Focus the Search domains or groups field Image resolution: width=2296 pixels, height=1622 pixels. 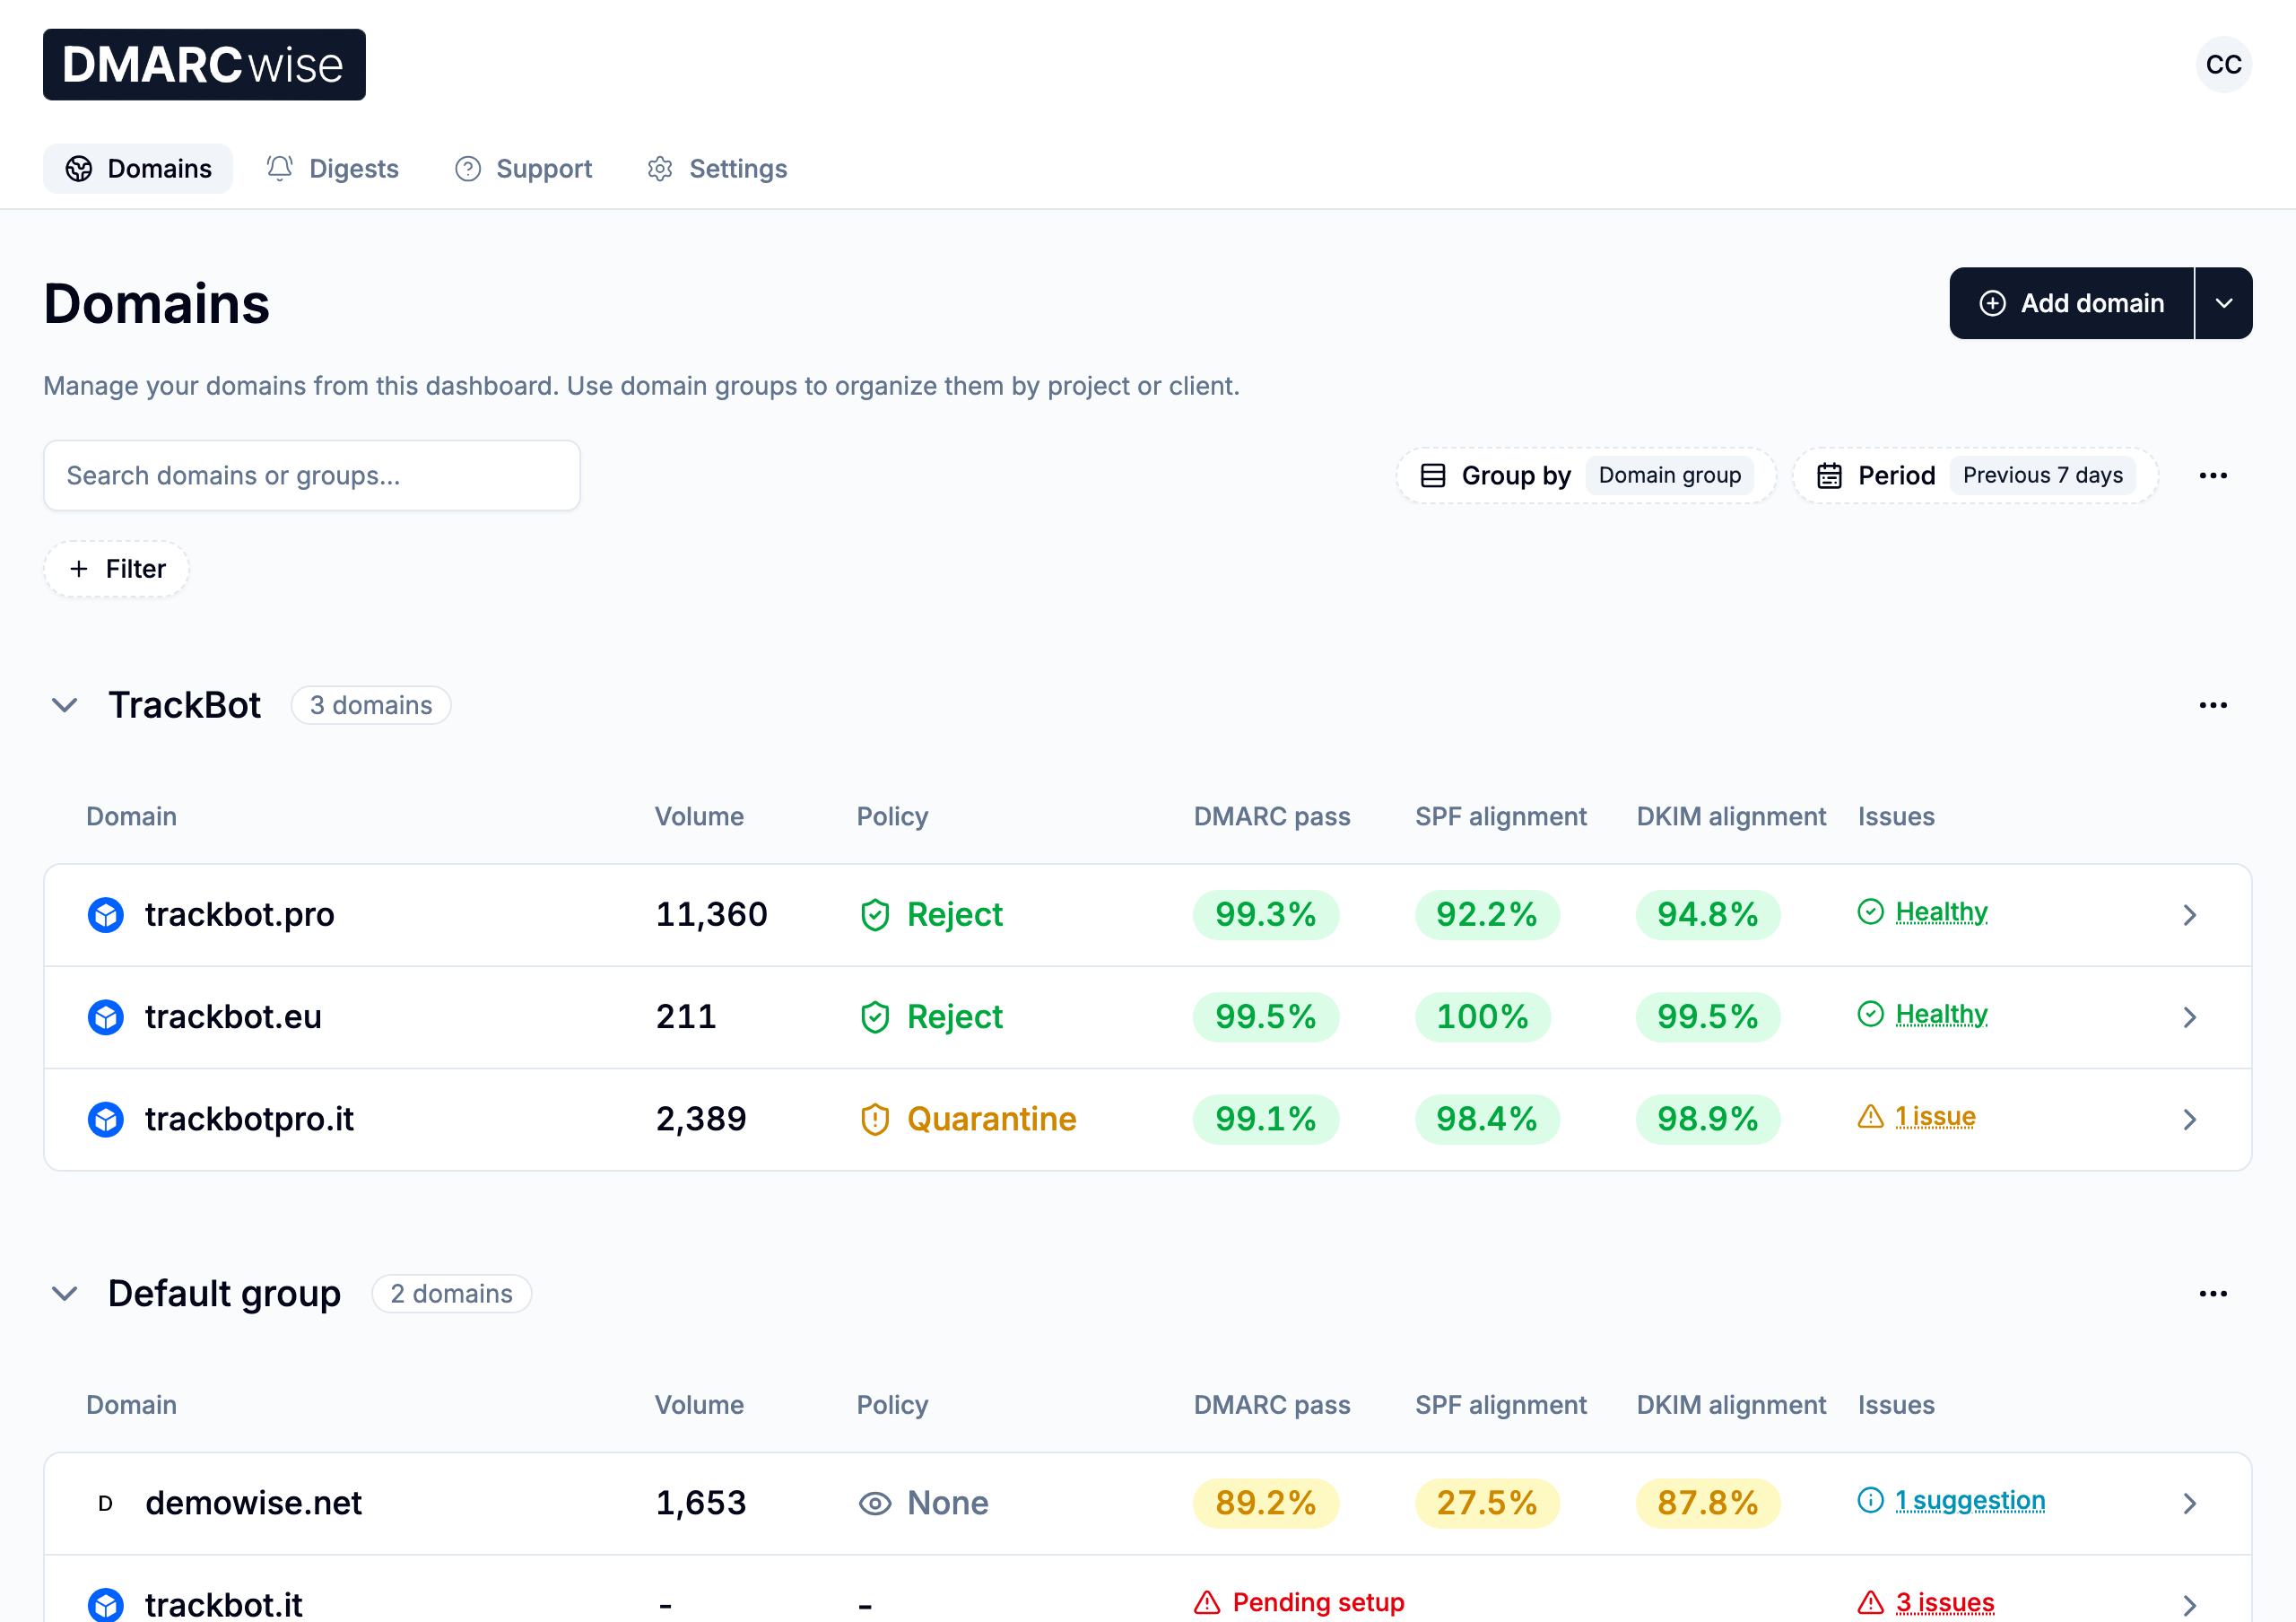click(x=312, y=476)
